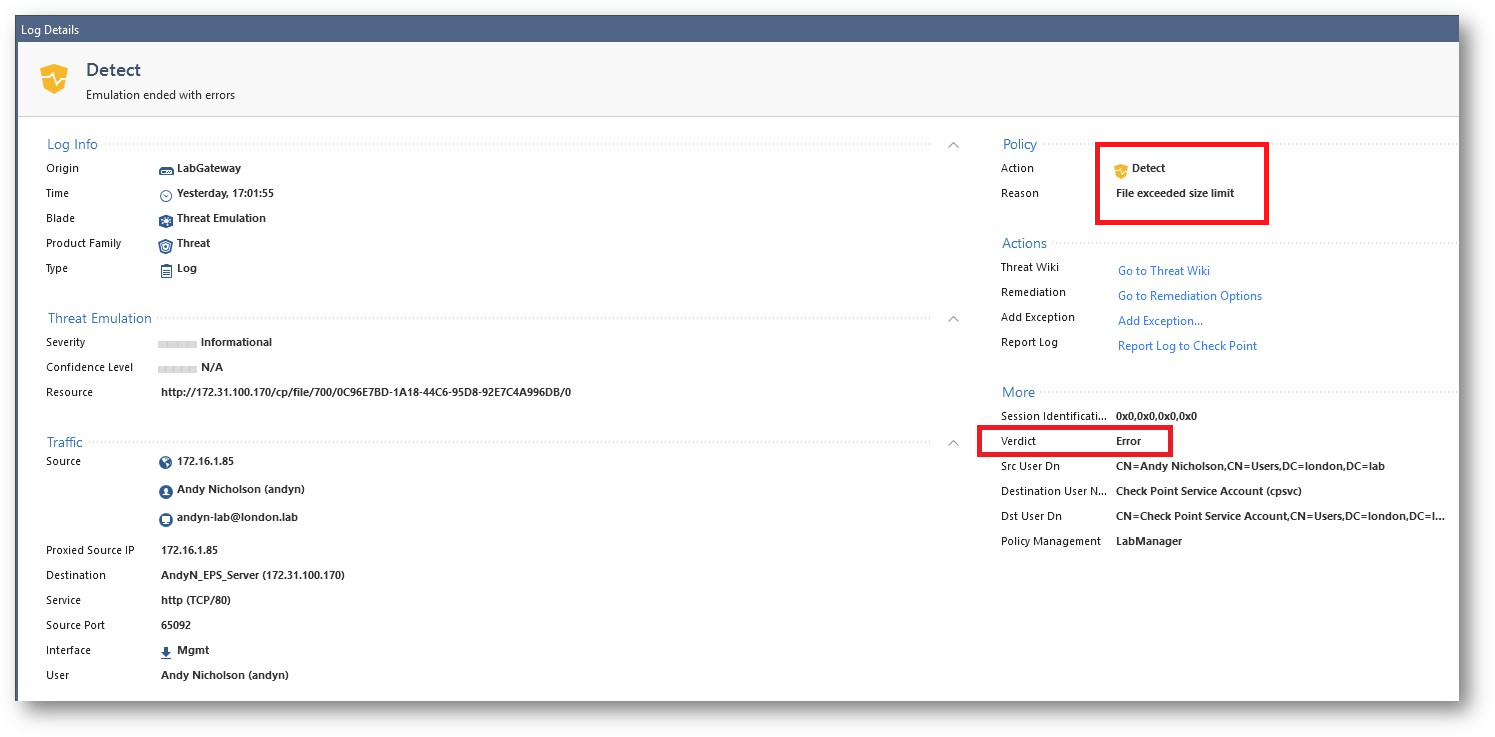
Task: Select the Verdict value Error
Action: (1128, 441)
